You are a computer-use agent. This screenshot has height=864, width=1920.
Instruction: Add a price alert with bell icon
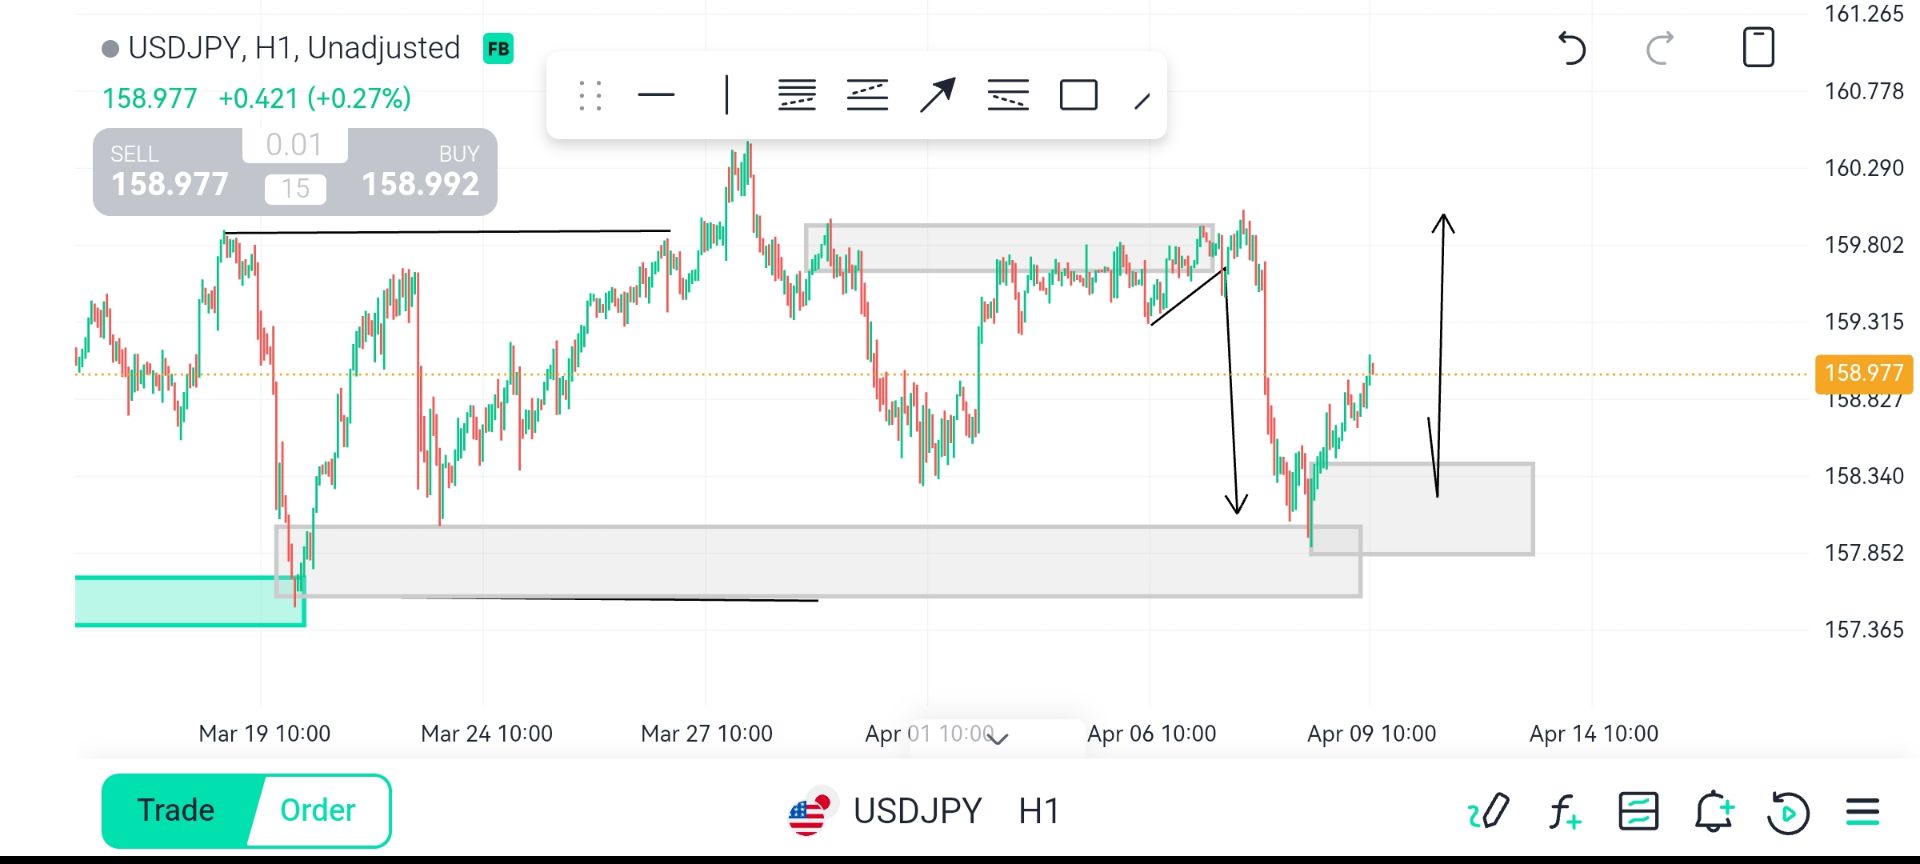point(1713,811)
